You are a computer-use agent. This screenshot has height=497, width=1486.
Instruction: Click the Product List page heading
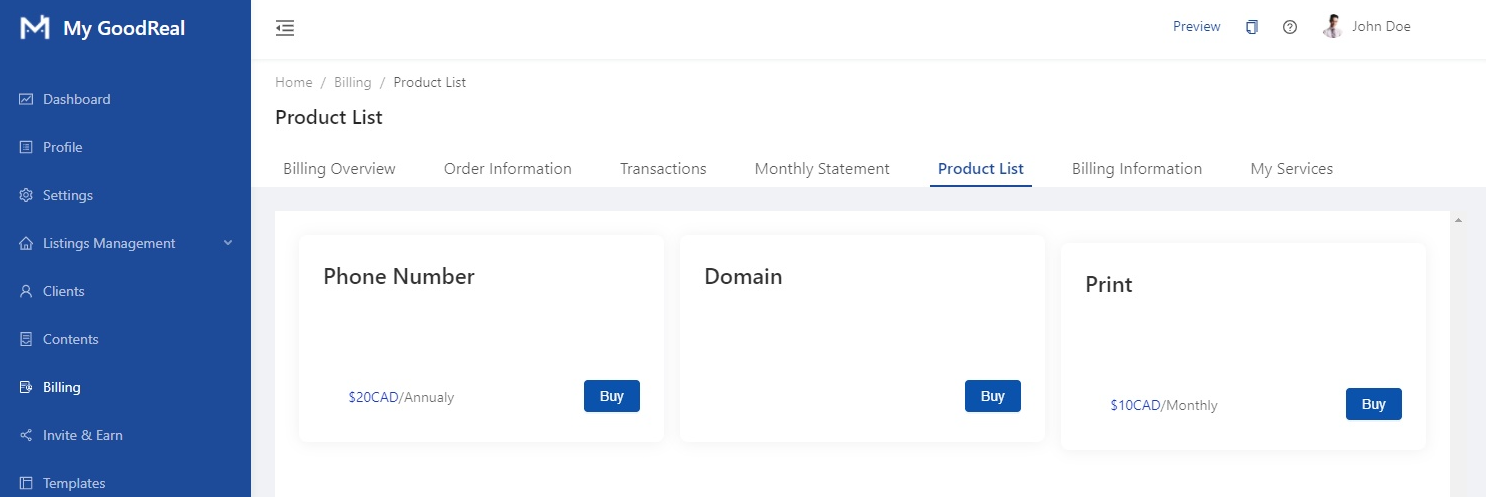pos(329,117)
